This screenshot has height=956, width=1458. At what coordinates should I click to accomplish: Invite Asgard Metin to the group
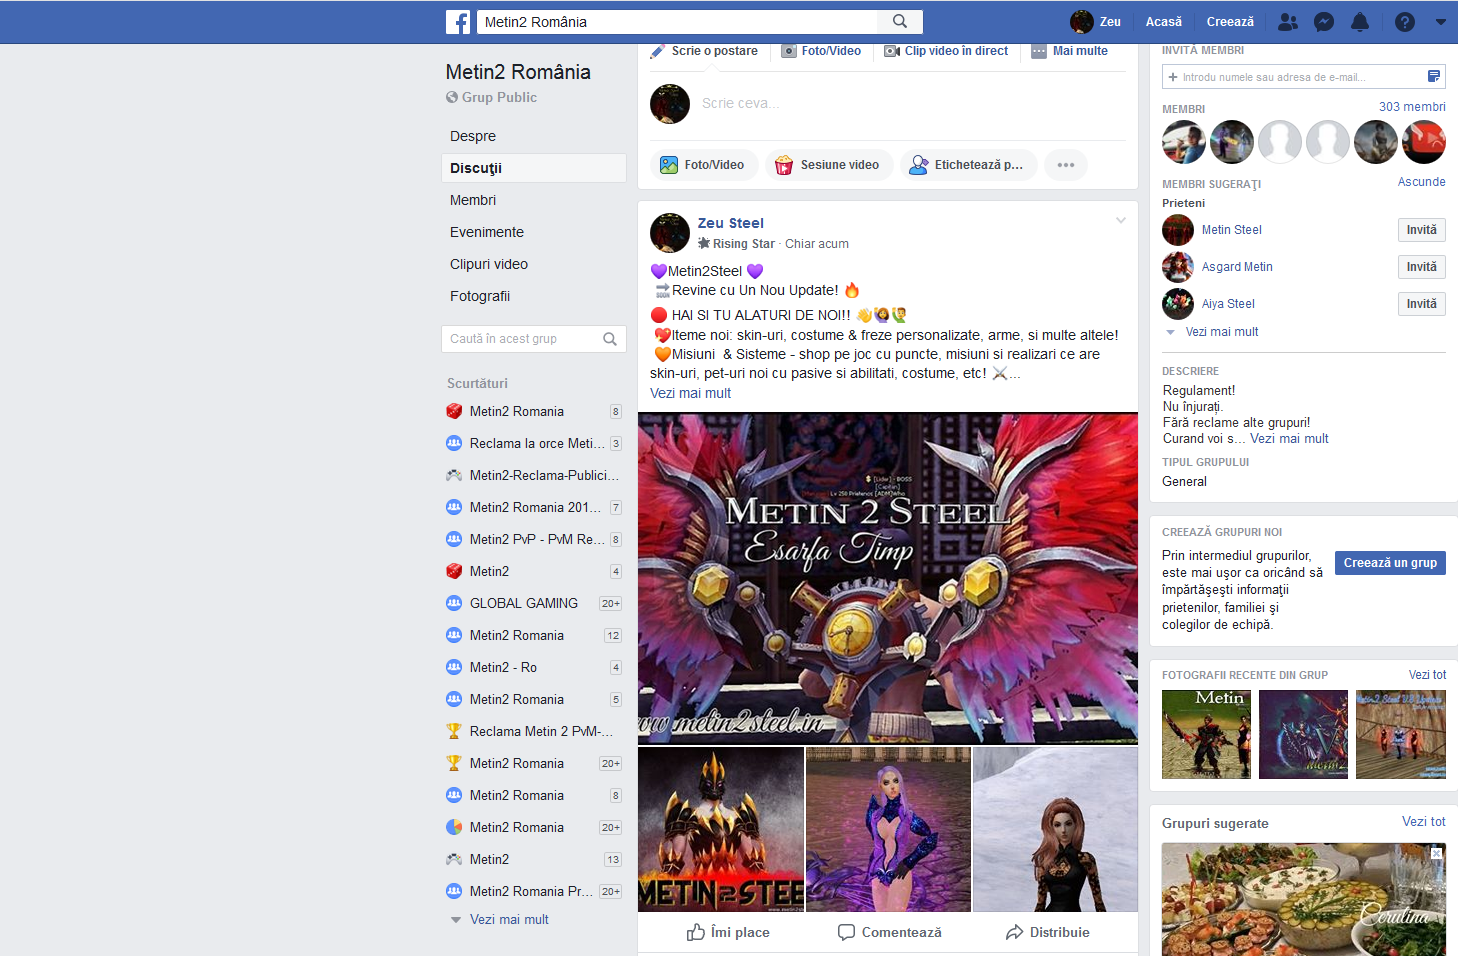point(1421,267)
